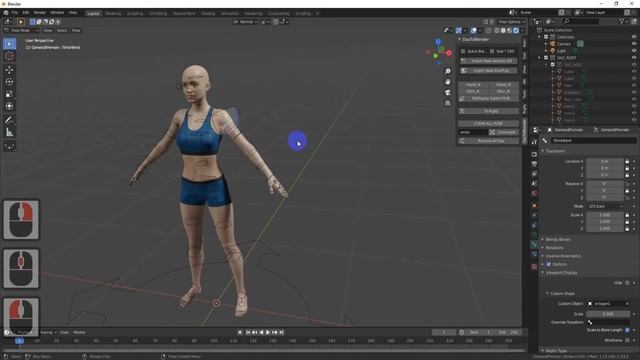
Task: Pick the Rotate tool
Action: 9,82
